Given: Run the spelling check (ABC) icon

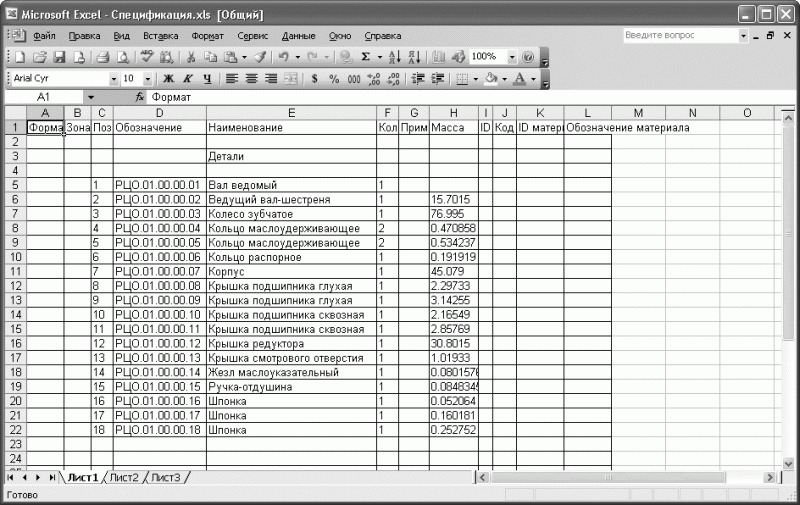Looking at the screenshot, I should pyautogui.click(x=147, y=57).
